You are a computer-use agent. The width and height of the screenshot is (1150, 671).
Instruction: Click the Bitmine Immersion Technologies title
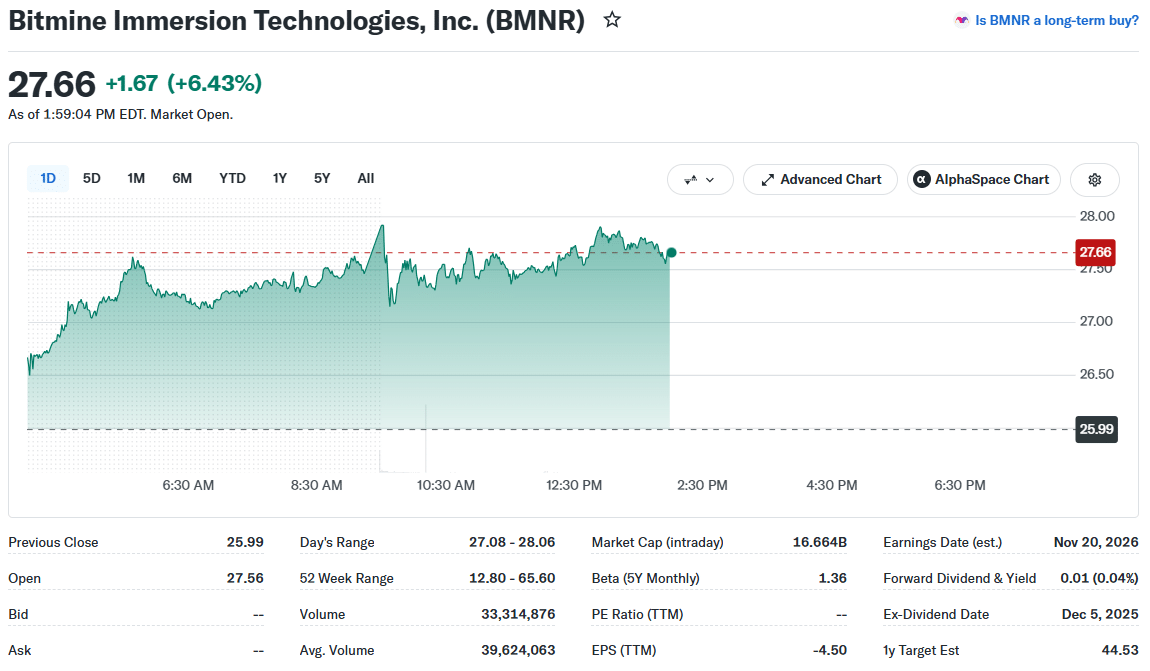point(296,21)
